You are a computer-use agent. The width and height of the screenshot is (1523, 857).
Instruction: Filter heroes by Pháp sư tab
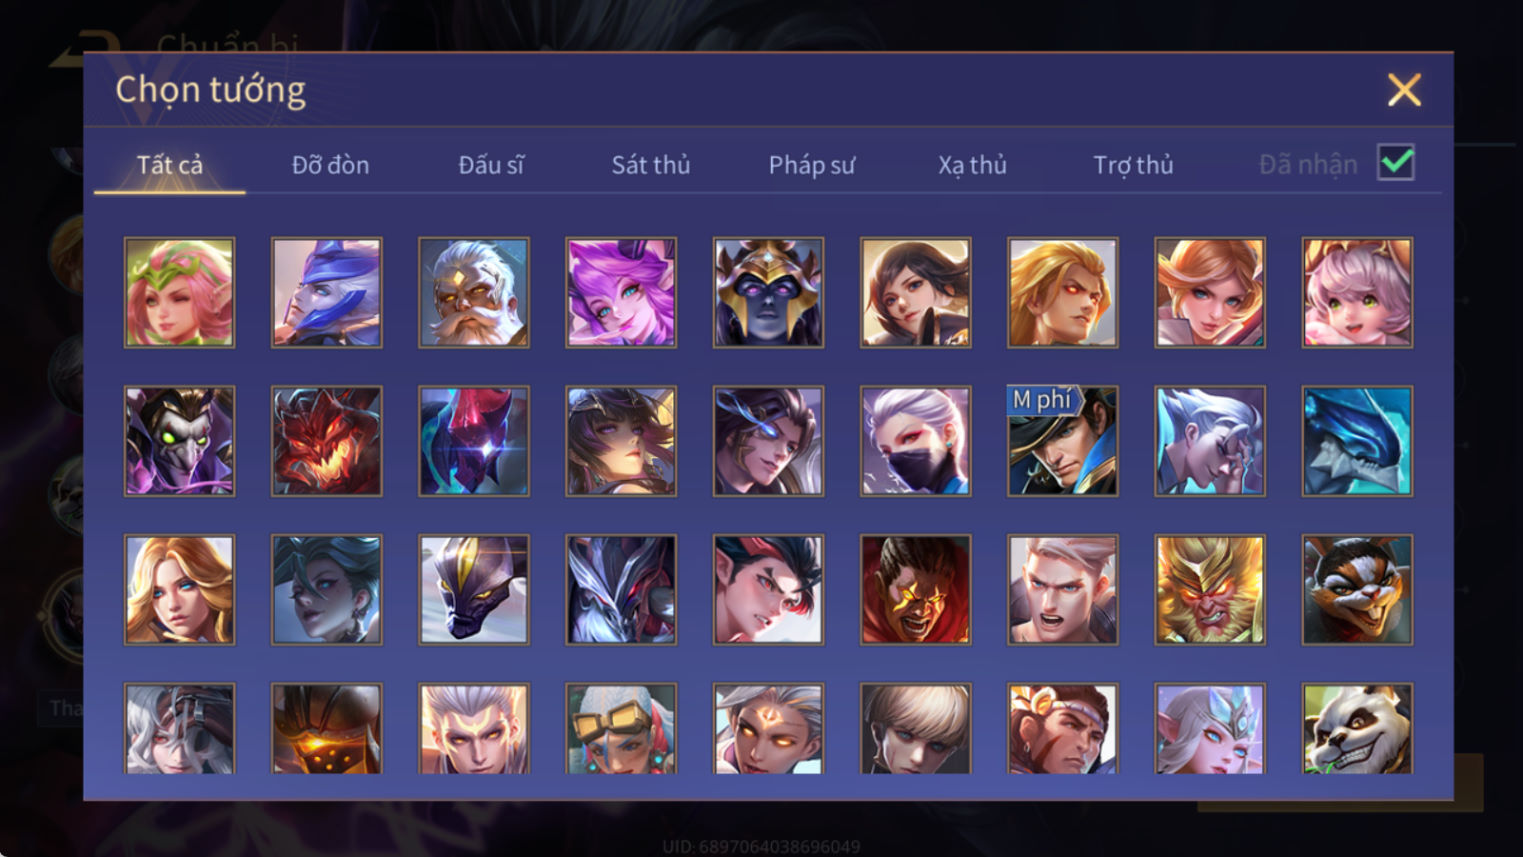[812, 164]
